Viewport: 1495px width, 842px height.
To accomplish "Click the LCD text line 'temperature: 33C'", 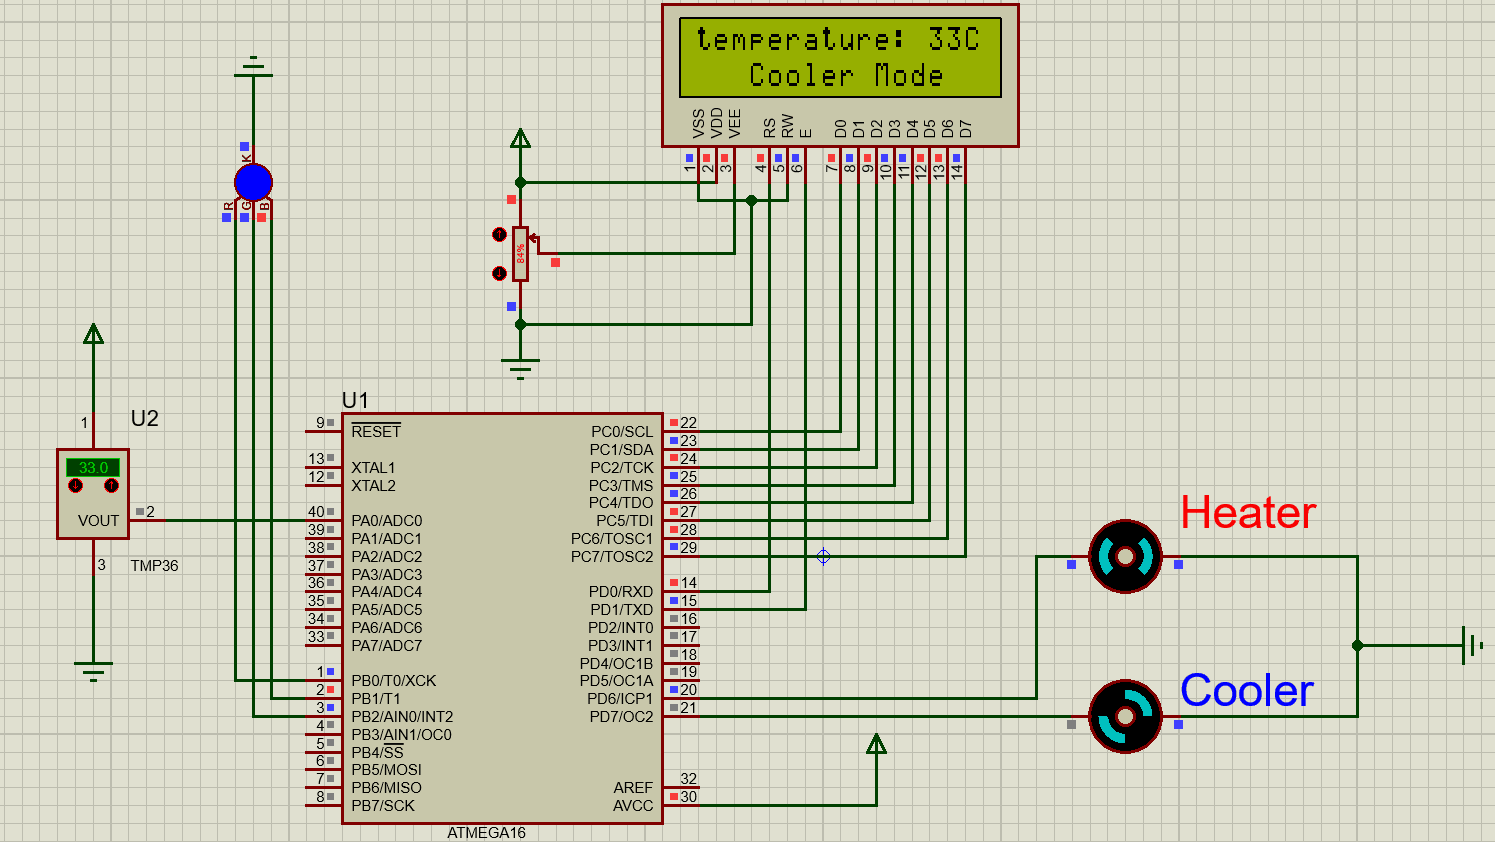I will coord(838,39).
